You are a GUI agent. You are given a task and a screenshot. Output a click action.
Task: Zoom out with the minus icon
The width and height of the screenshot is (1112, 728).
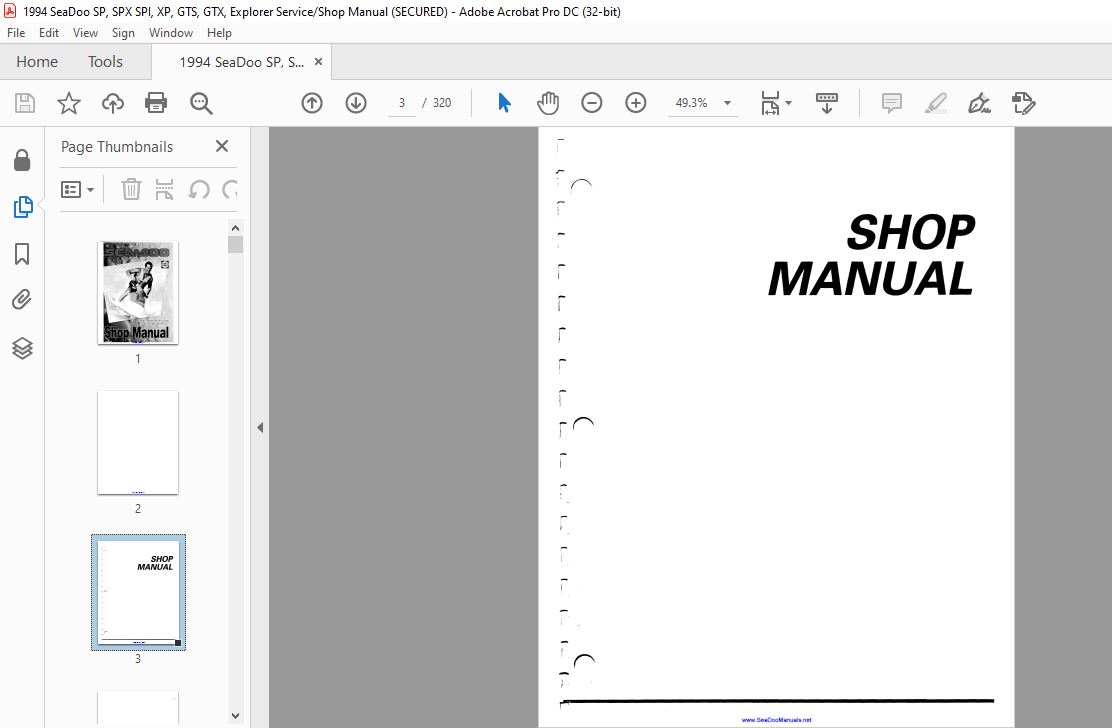click(x=591, y=103)
